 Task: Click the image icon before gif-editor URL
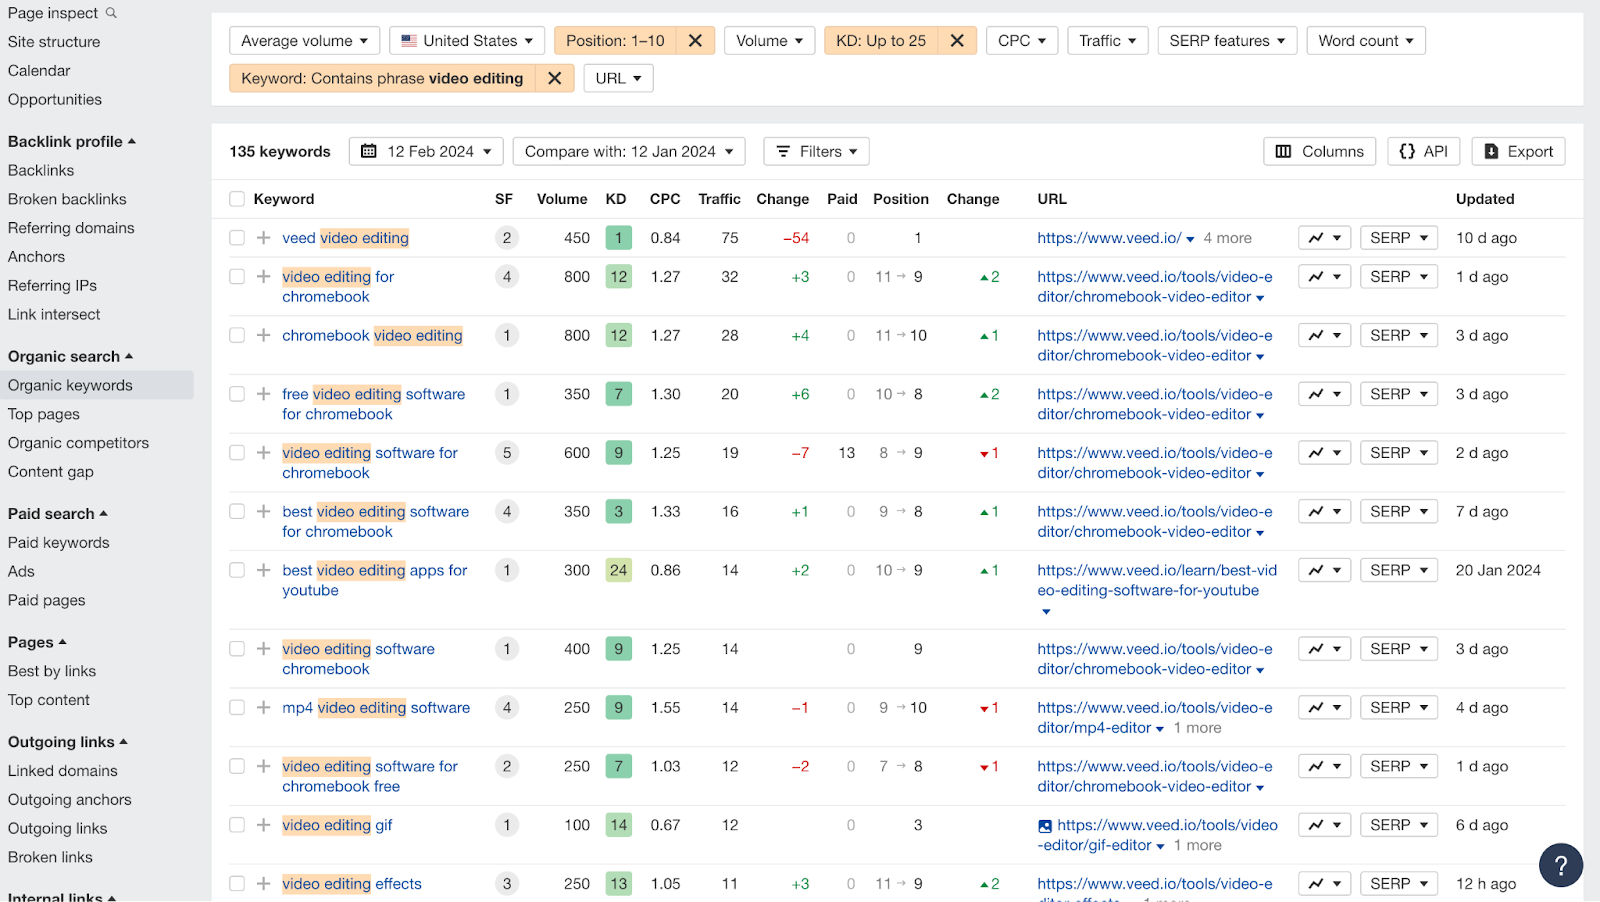[x=1045, y=826]
